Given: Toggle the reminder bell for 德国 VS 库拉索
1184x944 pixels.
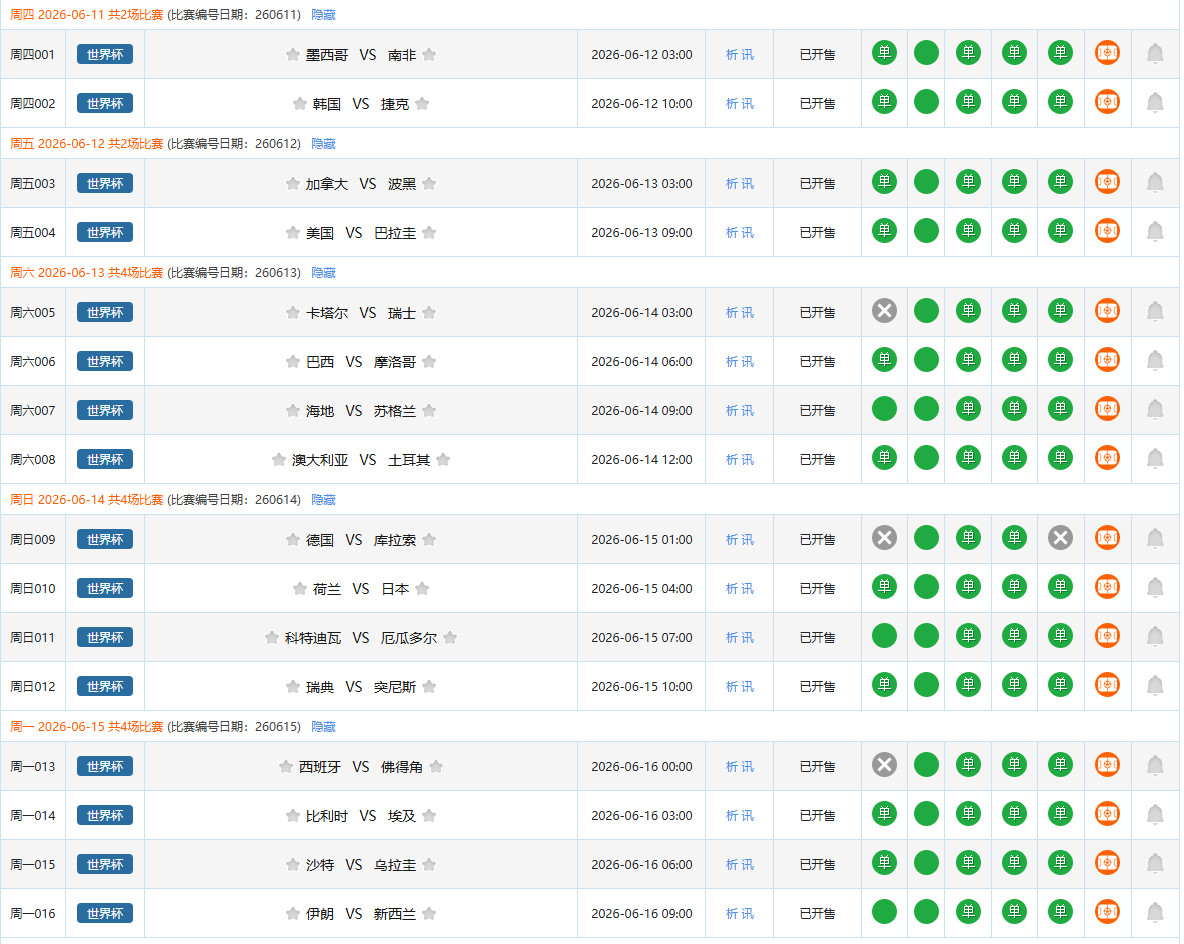Looking at the screenshot, I should (x=1155, y=538).
